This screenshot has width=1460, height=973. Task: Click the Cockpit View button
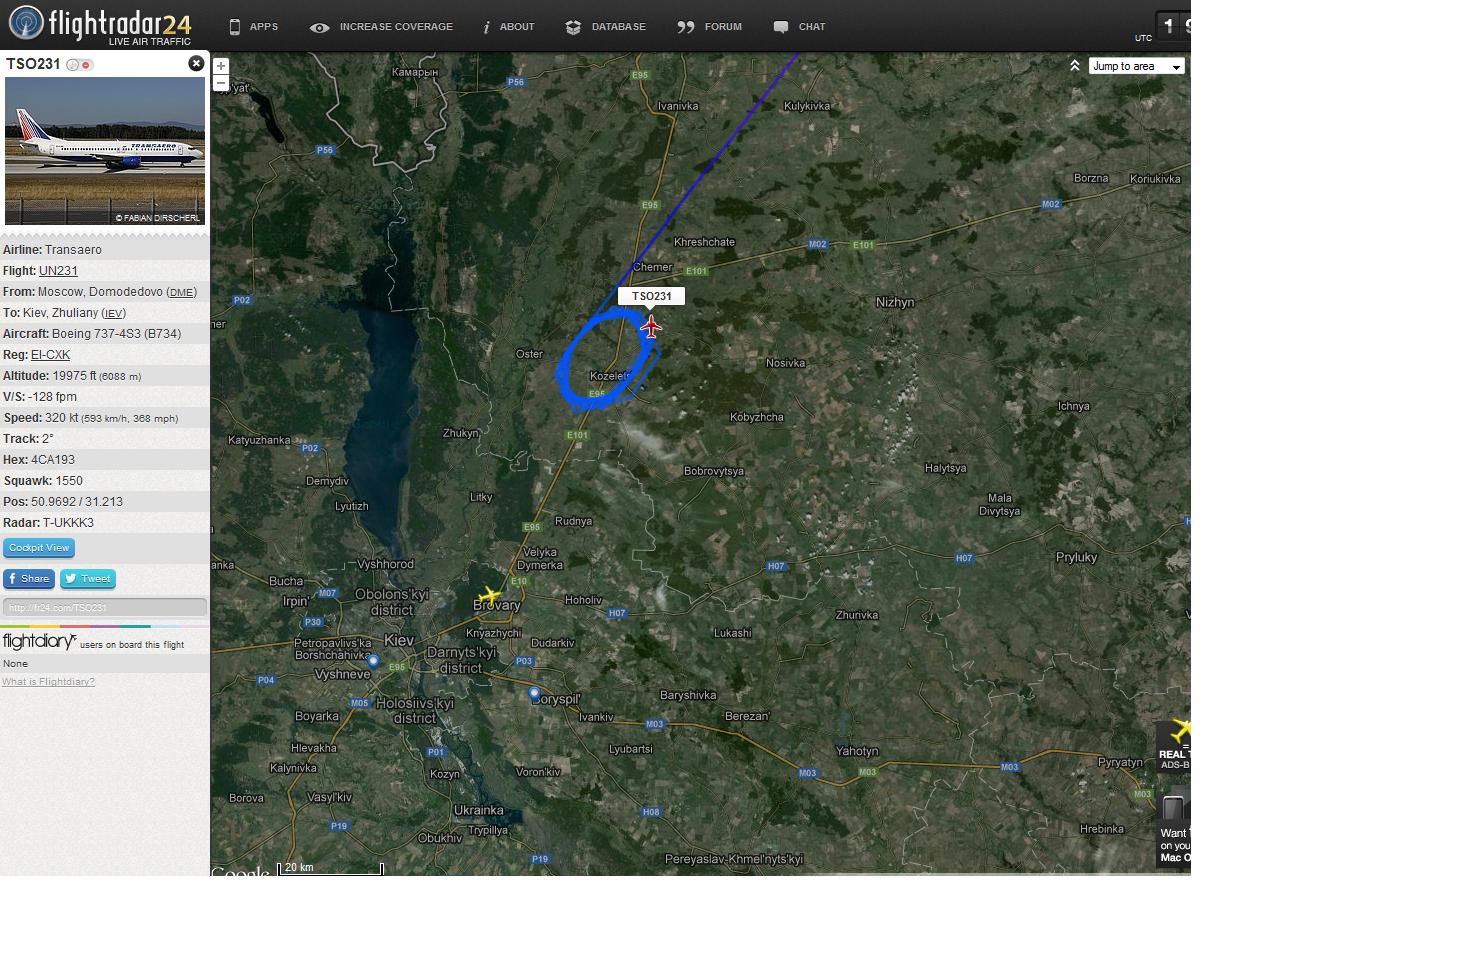pos(39,548)
